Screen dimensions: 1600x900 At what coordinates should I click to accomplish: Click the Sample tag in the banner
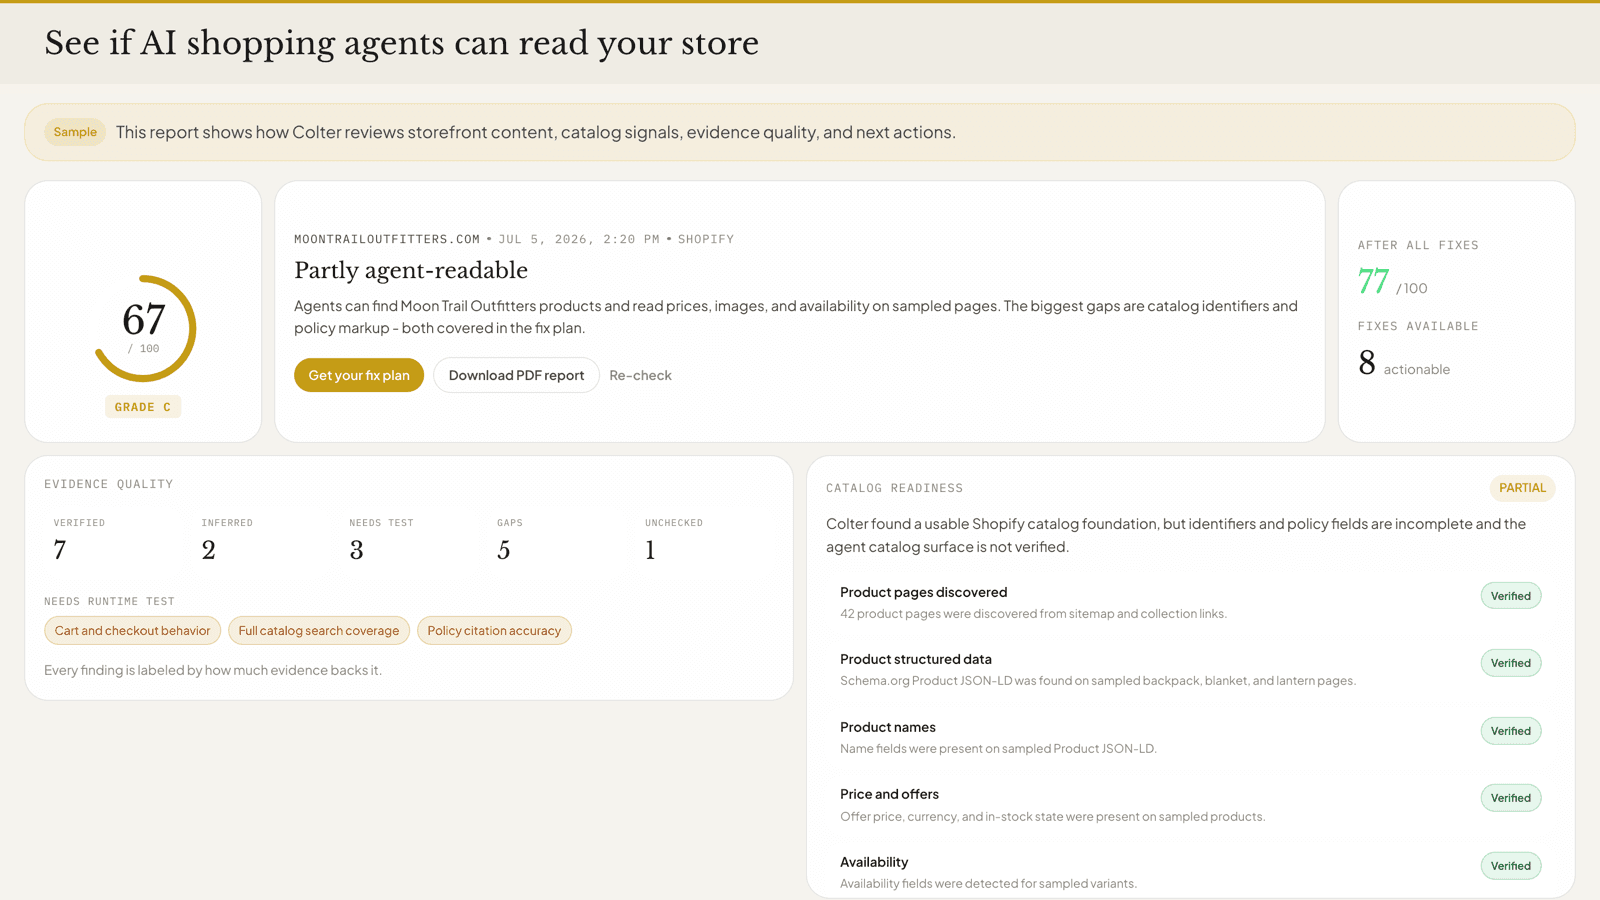[x=75, y=132]
